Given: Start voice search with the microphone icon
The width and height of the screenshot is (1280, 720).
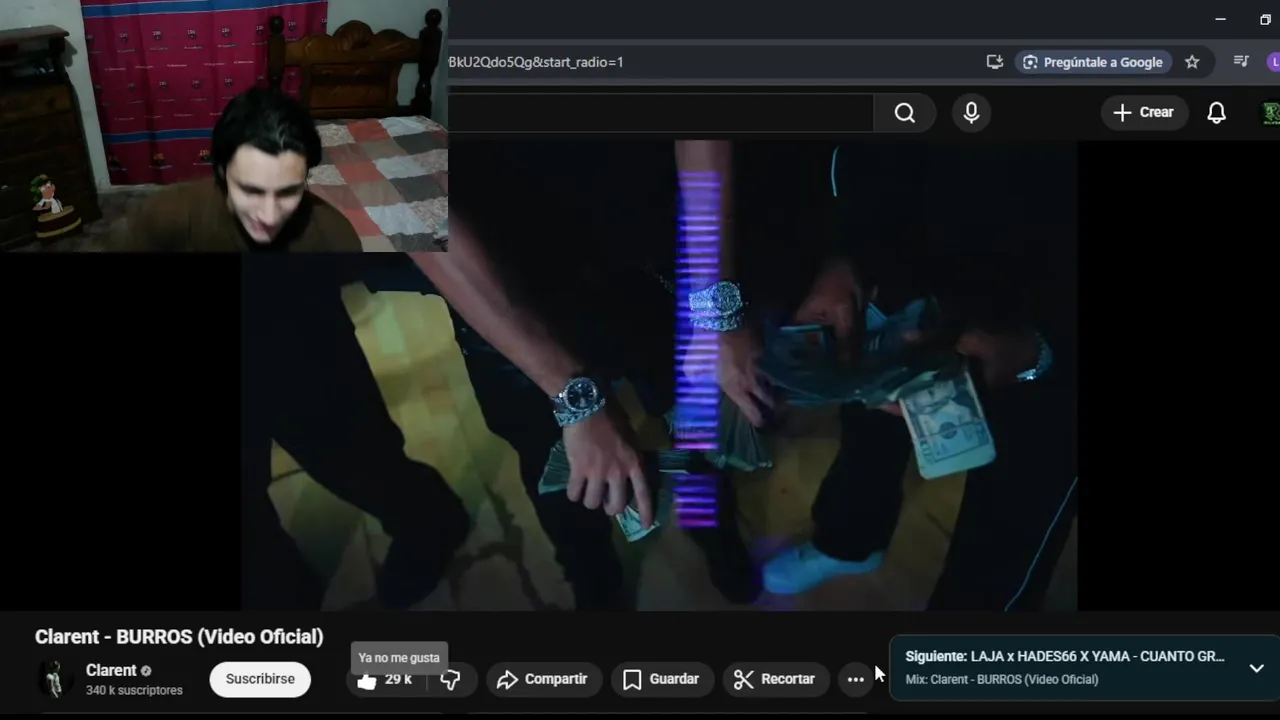Looking at the screenshot, I should pyautogui.click(x=971, y=113).
